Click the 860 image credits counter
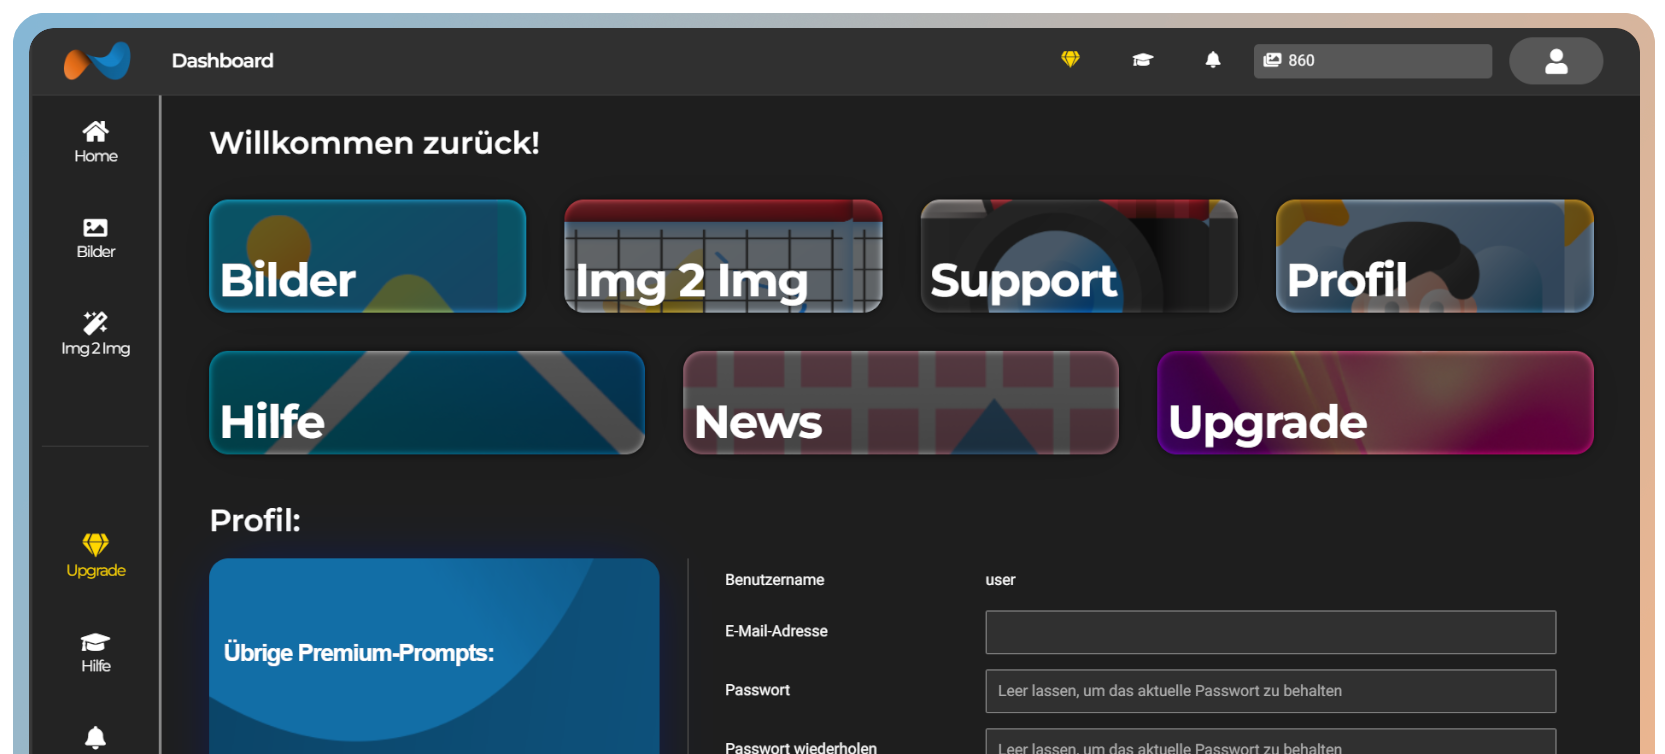This screenshot has width=1665, height=754. click(1372, 61)
